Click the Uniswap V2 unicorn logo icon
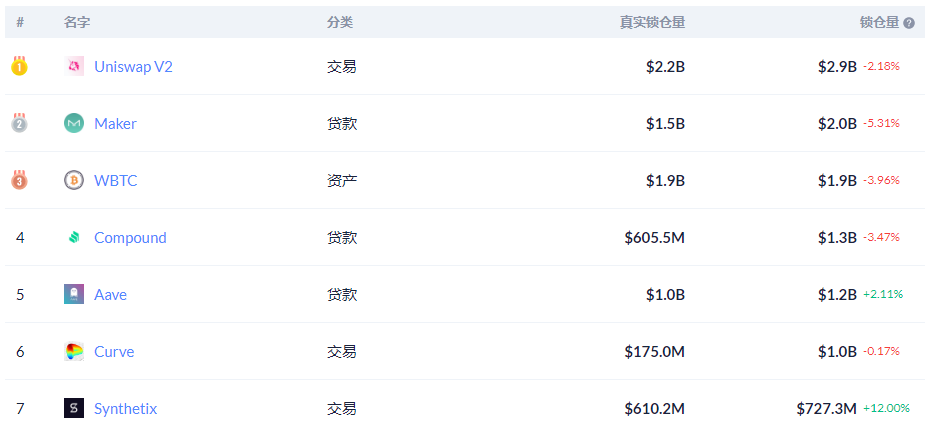 [74, 67]
